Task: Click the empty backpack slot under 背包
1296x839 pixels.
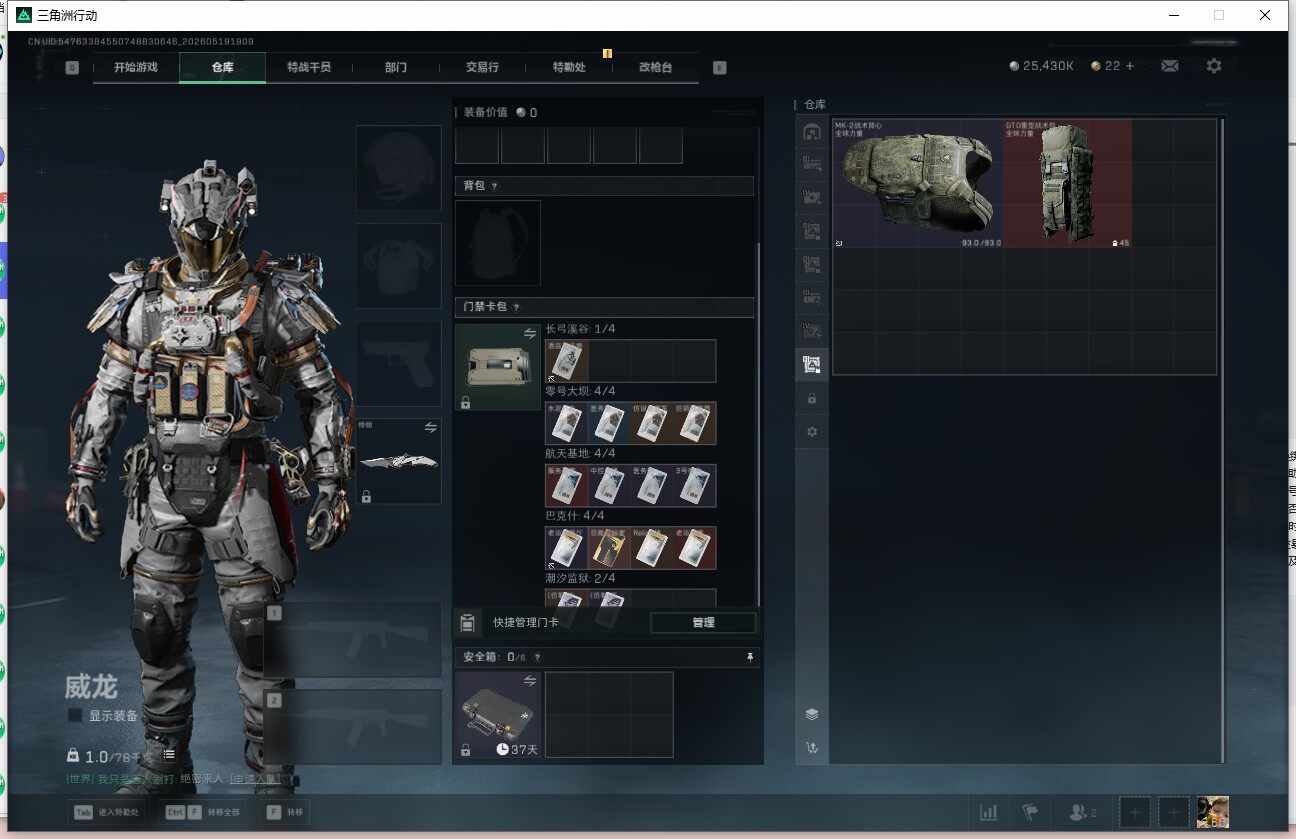Action: pos(498,243)
